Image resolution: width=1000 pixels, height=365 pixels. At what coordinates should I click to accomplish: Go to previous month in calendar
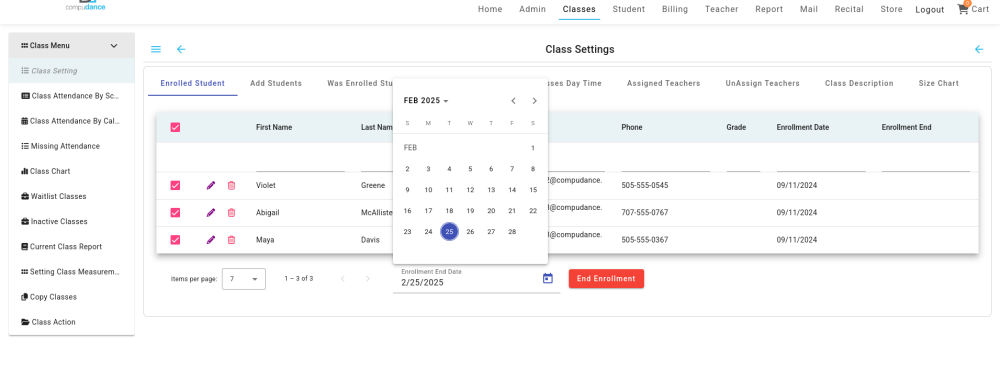click(x=513, y=101)
